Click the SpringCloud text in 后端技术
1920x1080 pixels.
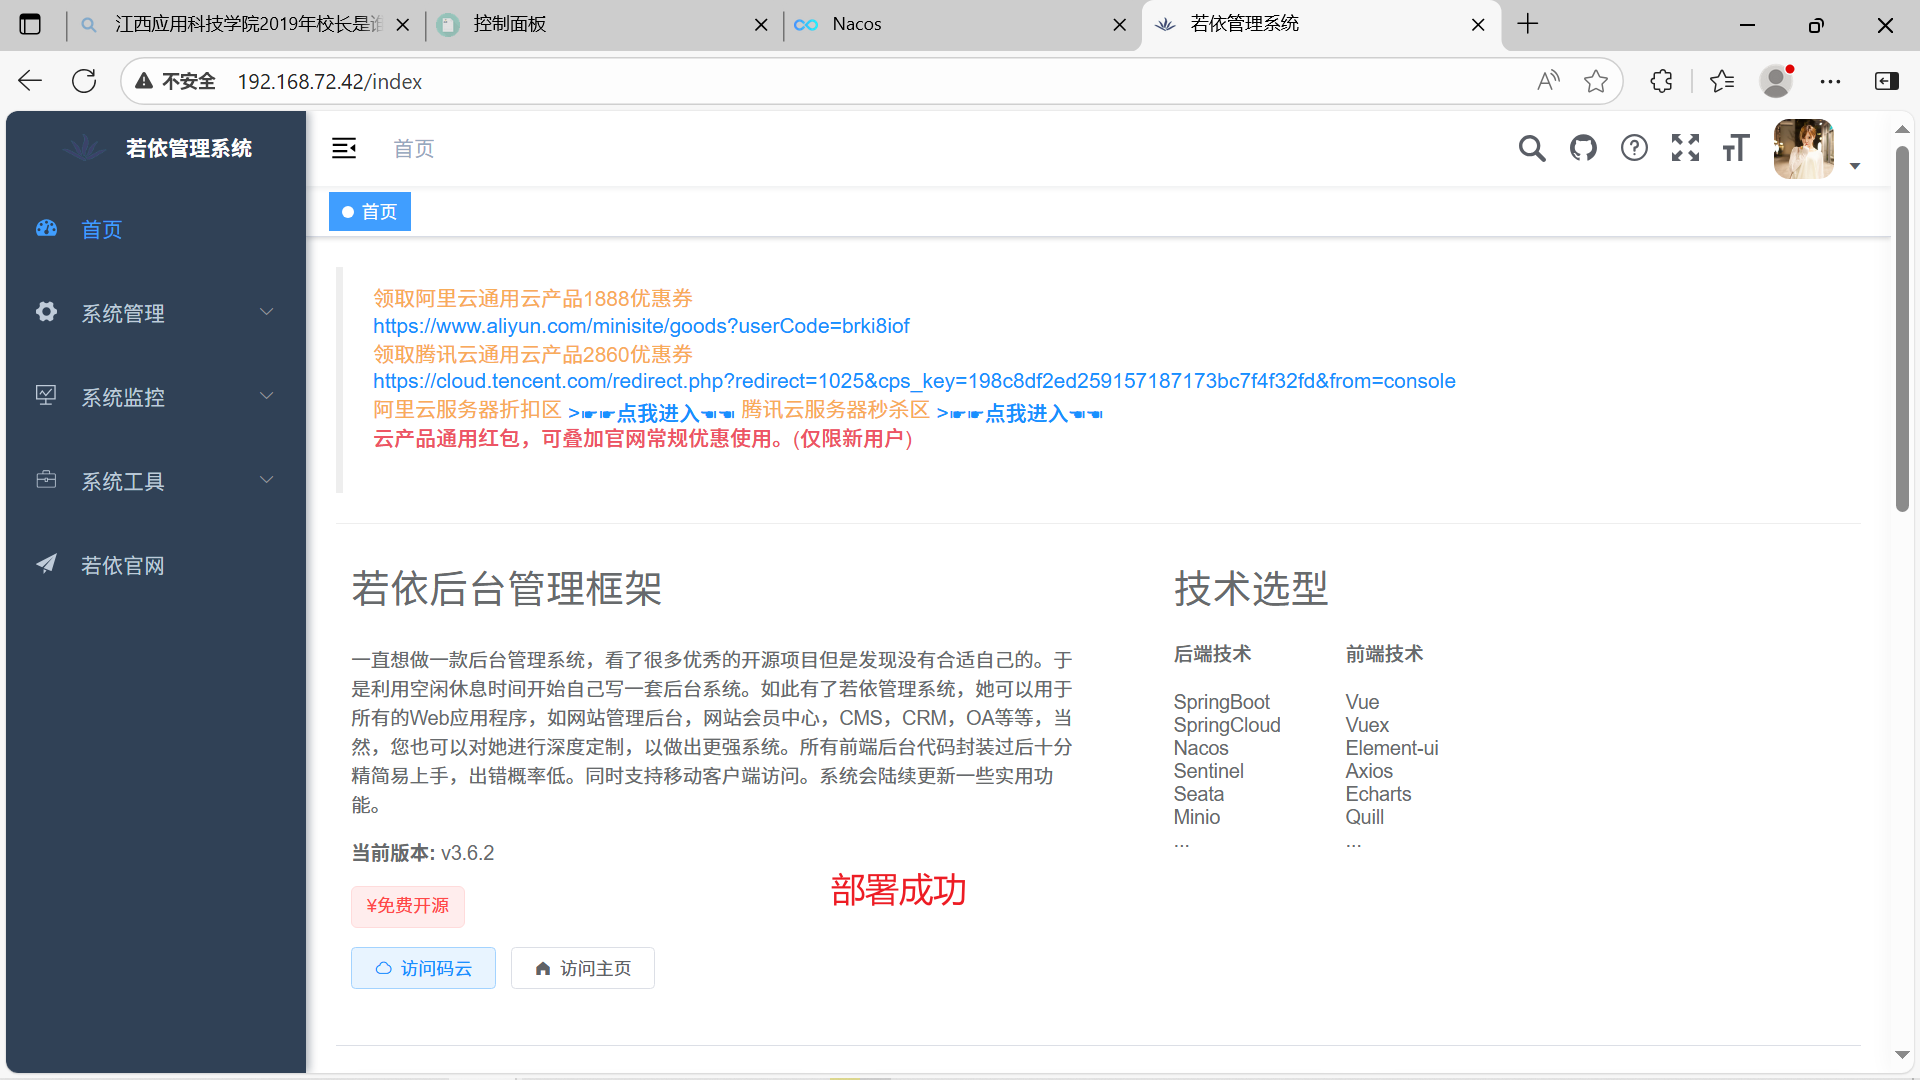(1227, 725)
